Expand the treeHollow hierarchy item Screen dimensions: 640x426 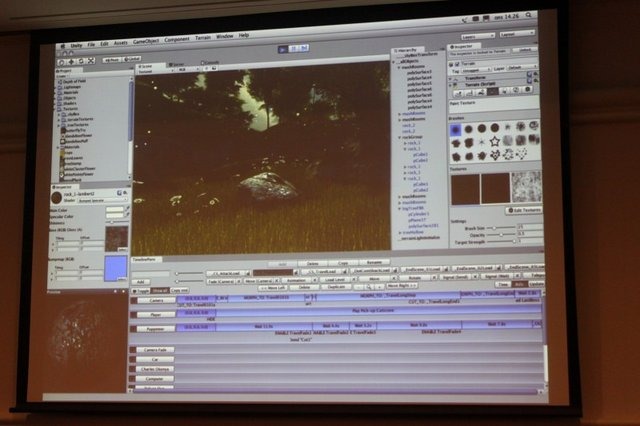pos(400,233)
